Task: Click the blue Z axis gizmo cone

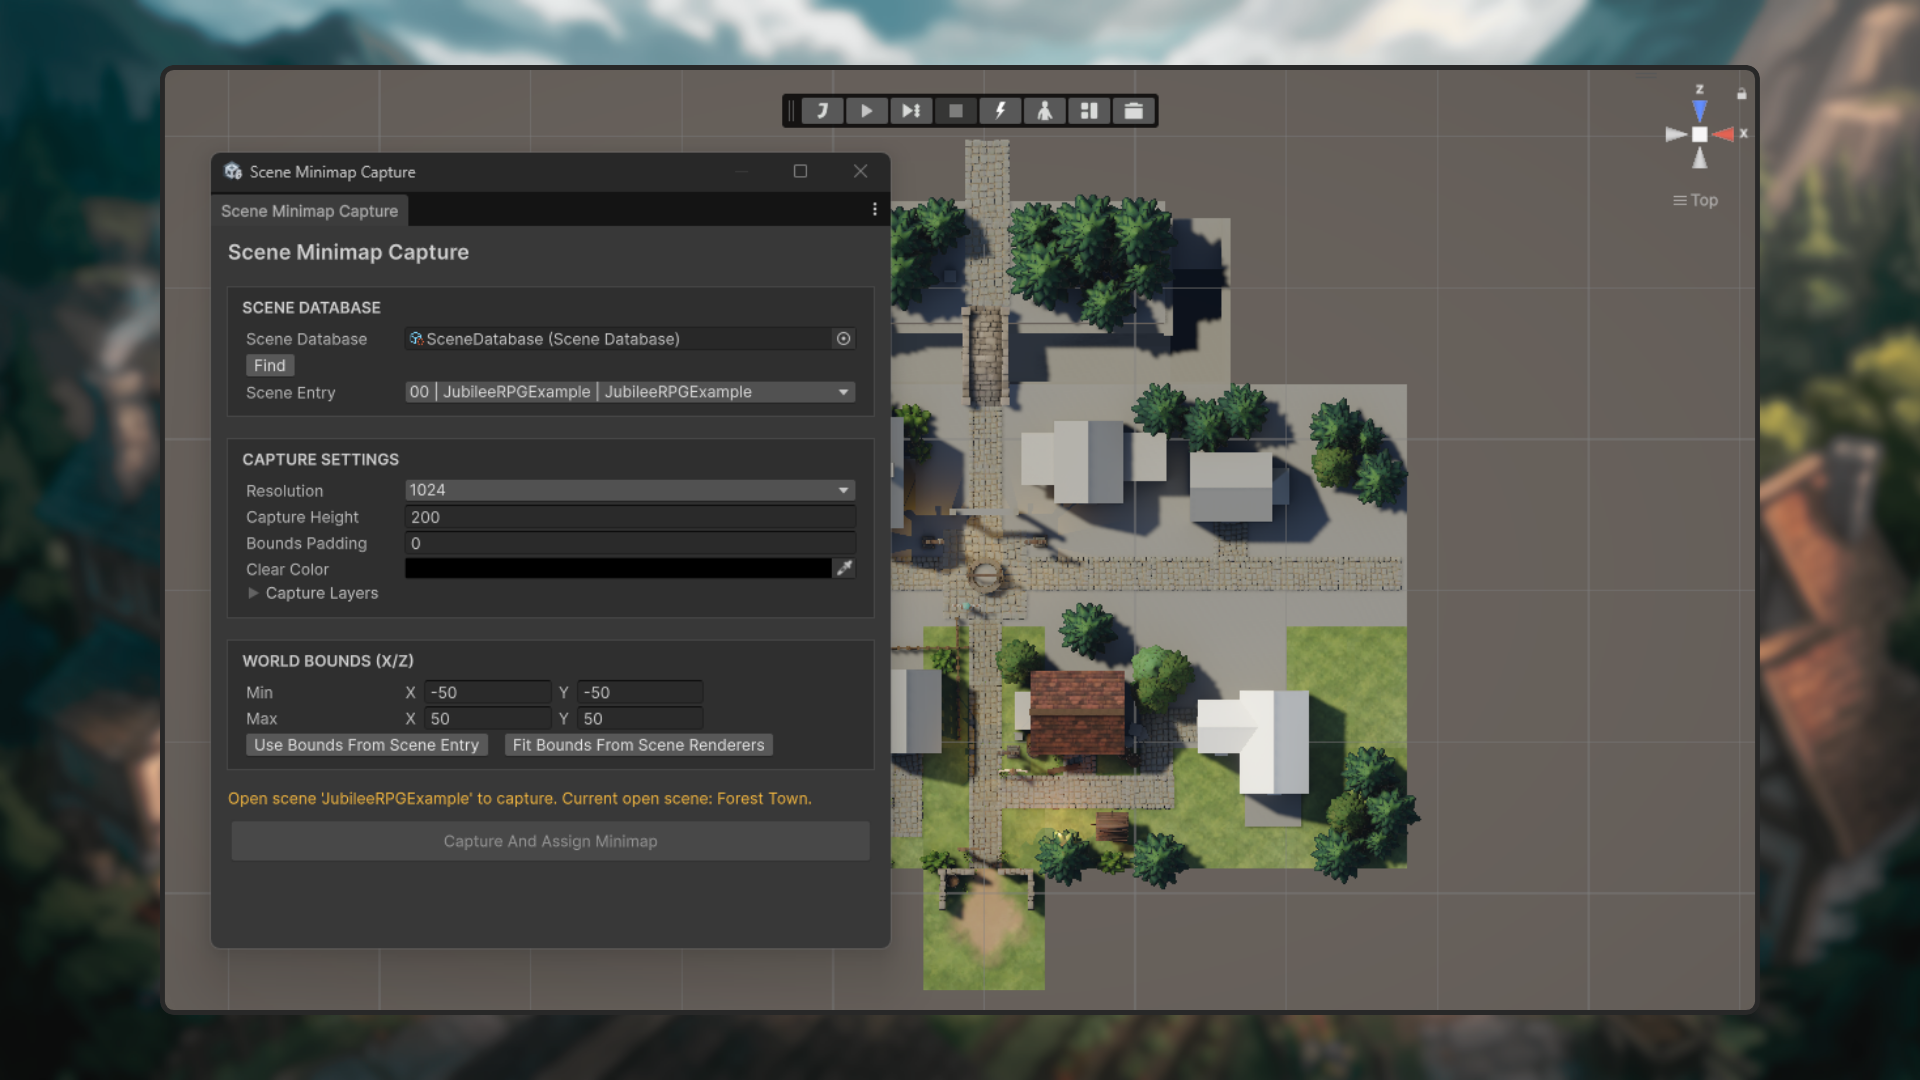Action: click(1699, 110)
